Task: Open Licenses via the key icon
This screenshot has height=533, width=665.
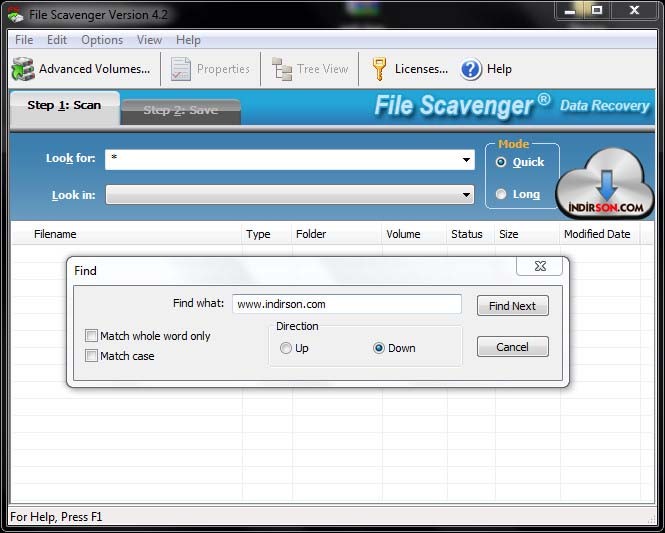Action: [x=379, y=69]
